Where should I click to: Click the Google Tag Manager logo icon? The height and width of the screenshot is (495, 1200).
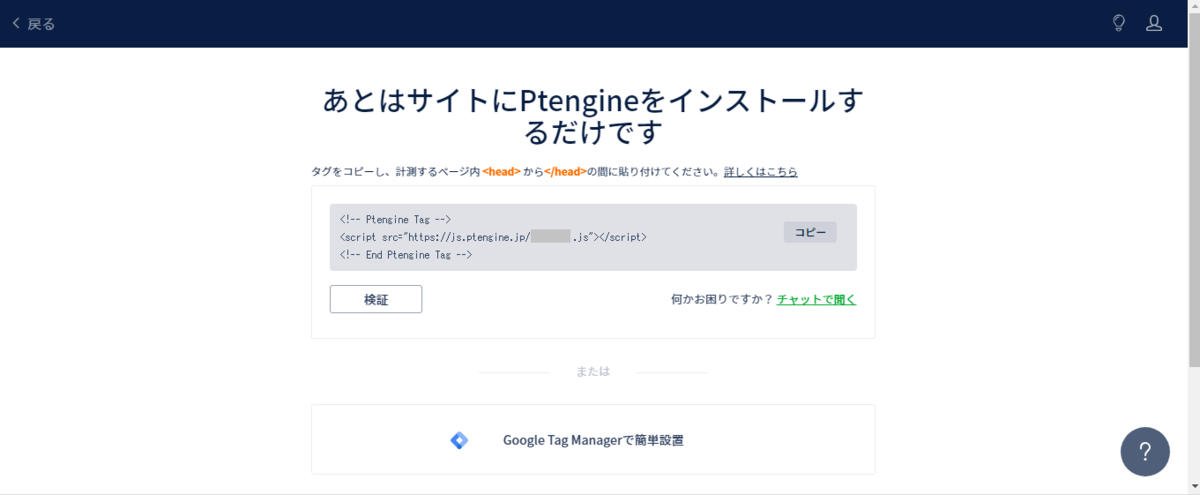(459, 440)
